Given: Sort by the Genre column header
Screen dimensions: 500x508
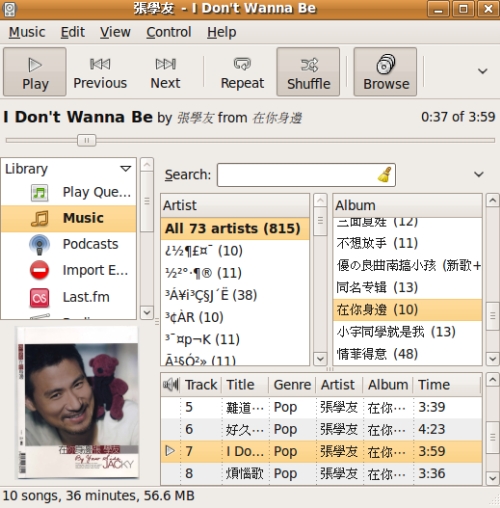Looking at the screenshot, I should (293, 385).
